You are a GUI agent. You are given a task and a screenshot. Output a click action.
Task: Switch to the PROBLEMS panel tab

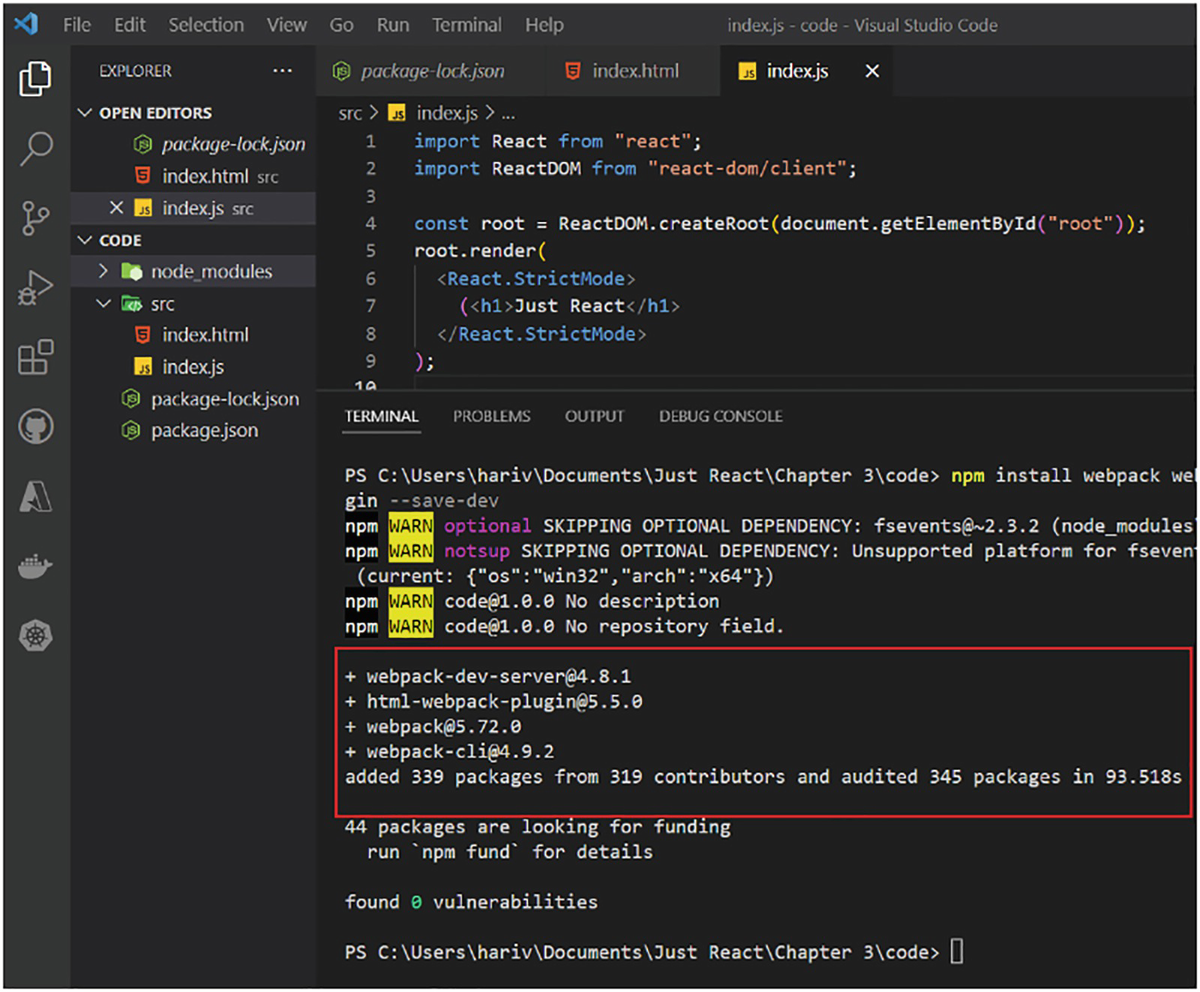(x=491, y=416)
